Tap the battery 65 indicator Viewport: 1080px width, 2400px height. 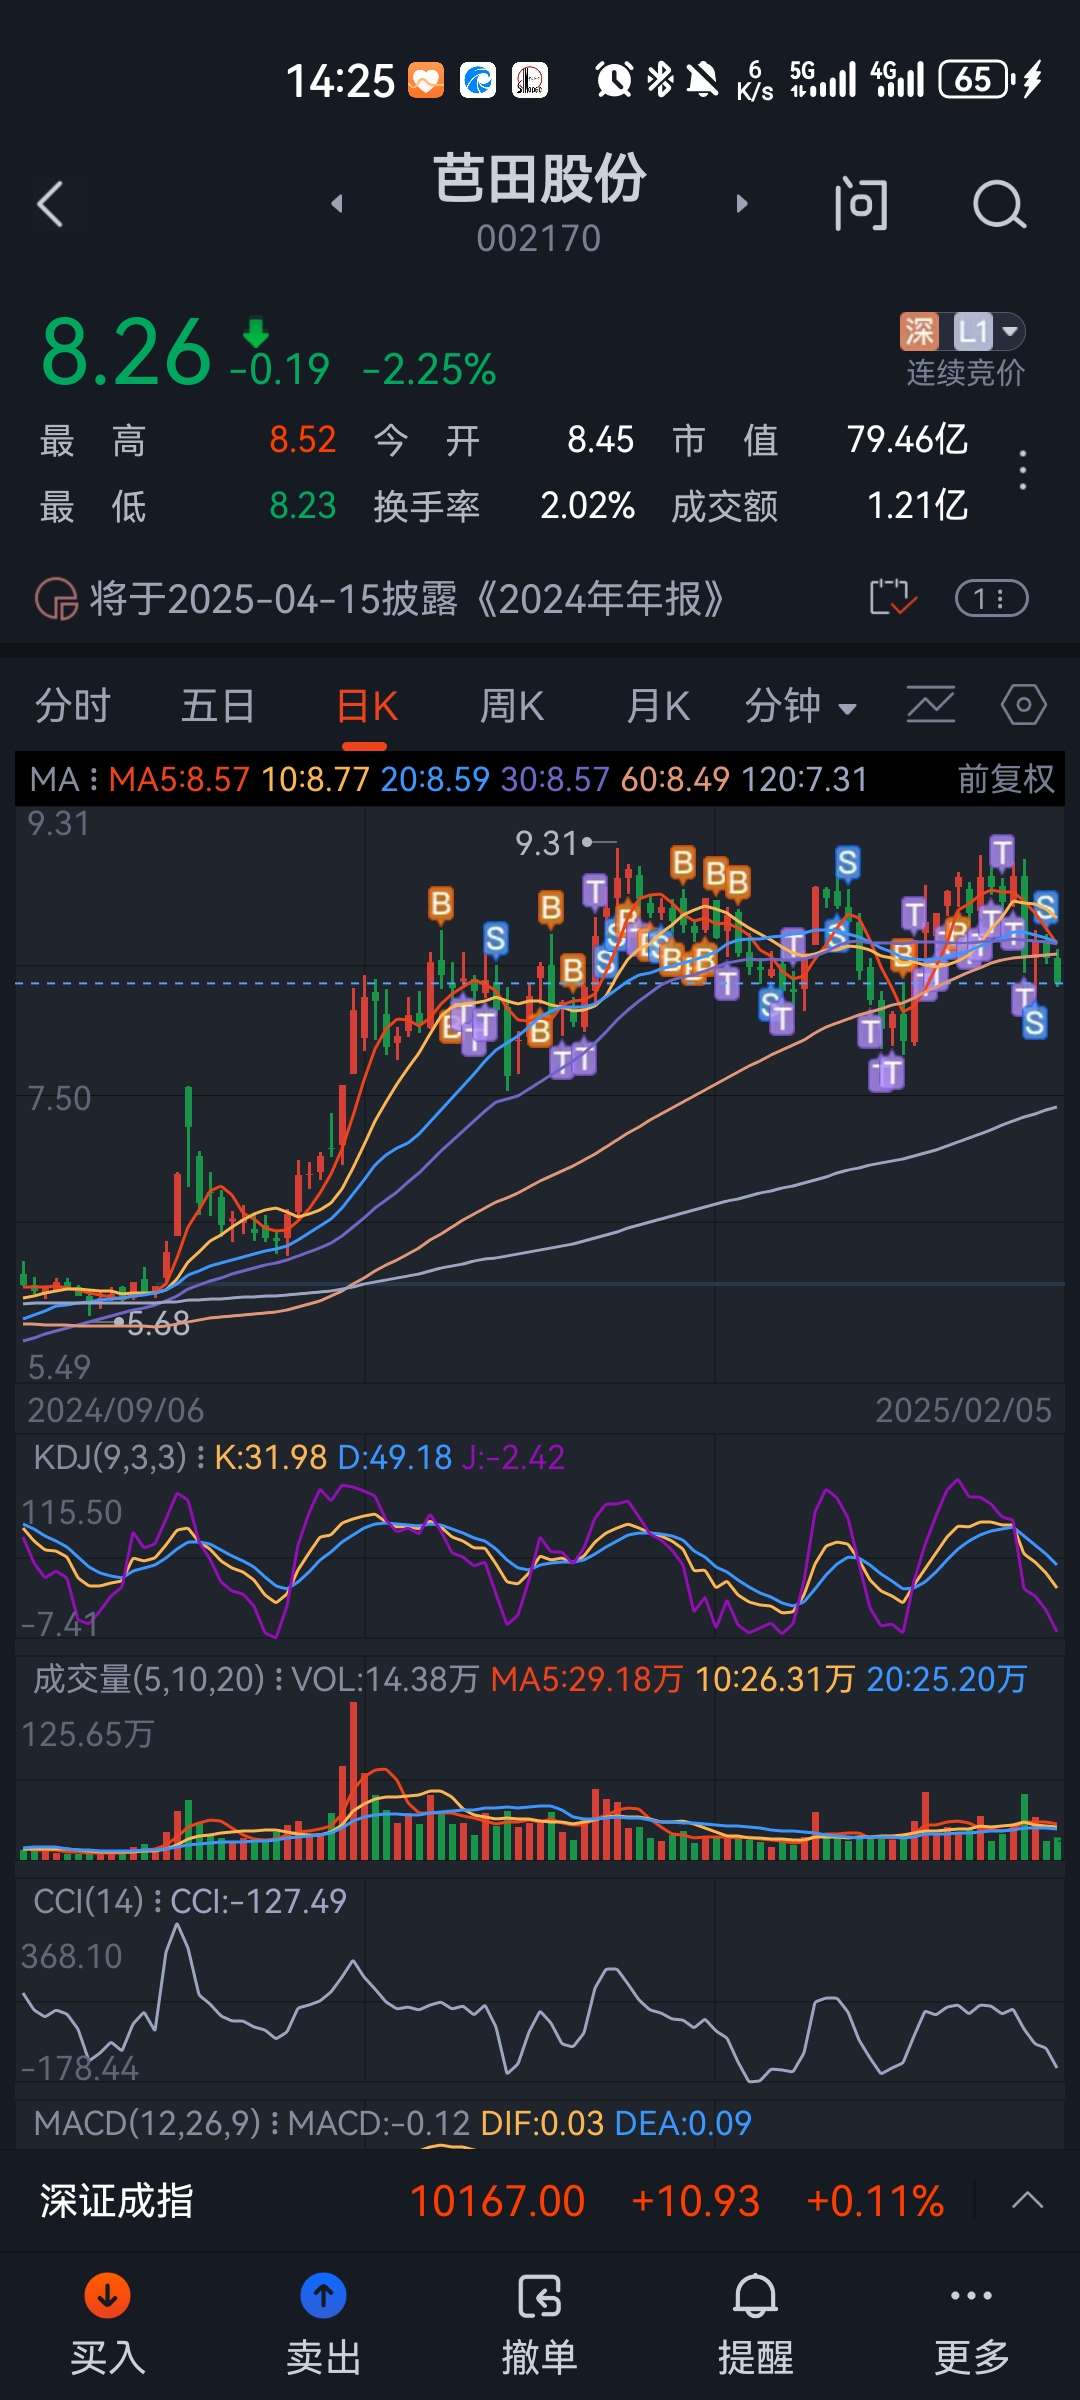tap(976, 79)
